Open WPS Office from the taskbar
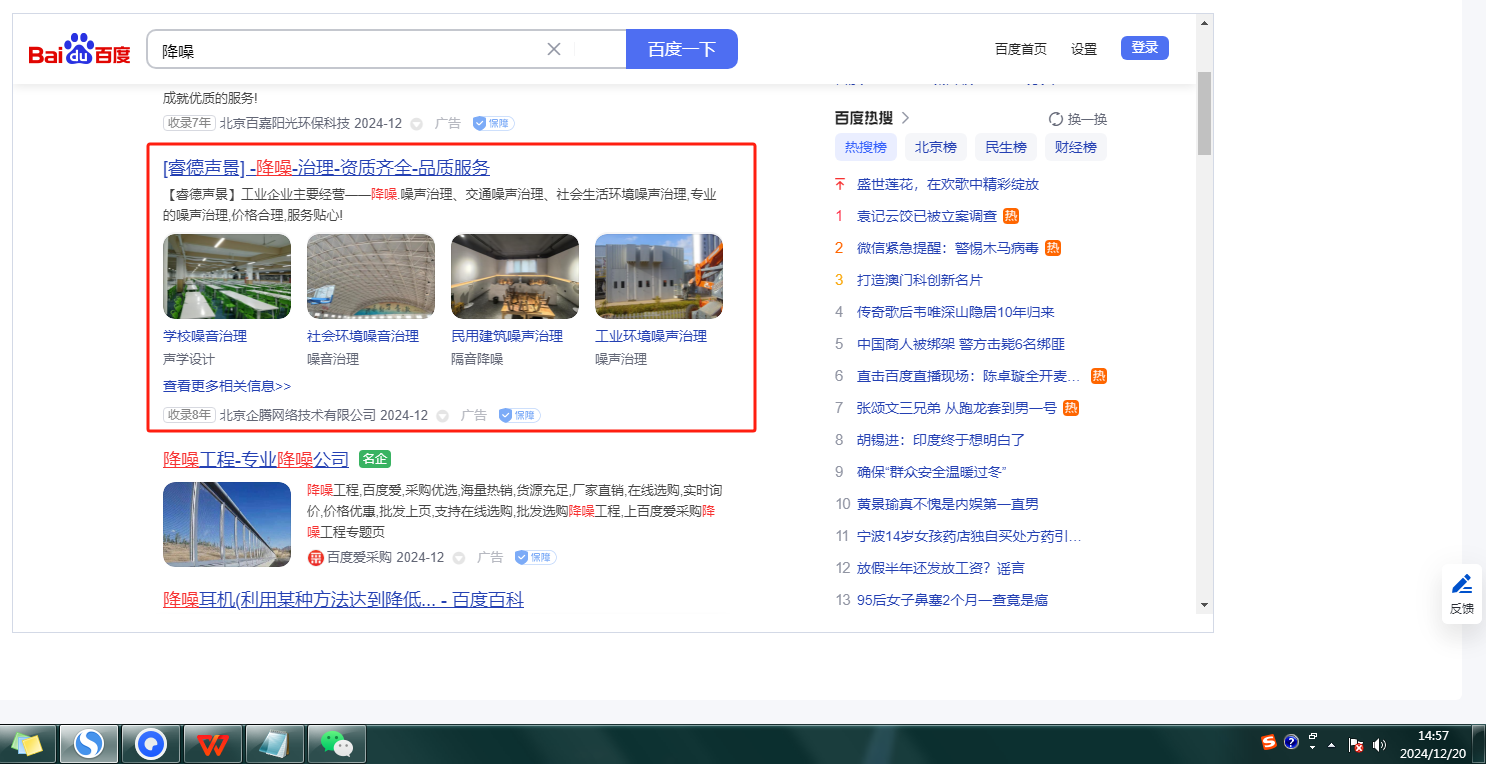This screenshot has height=764, width=1486. click(x=212, y=744)
